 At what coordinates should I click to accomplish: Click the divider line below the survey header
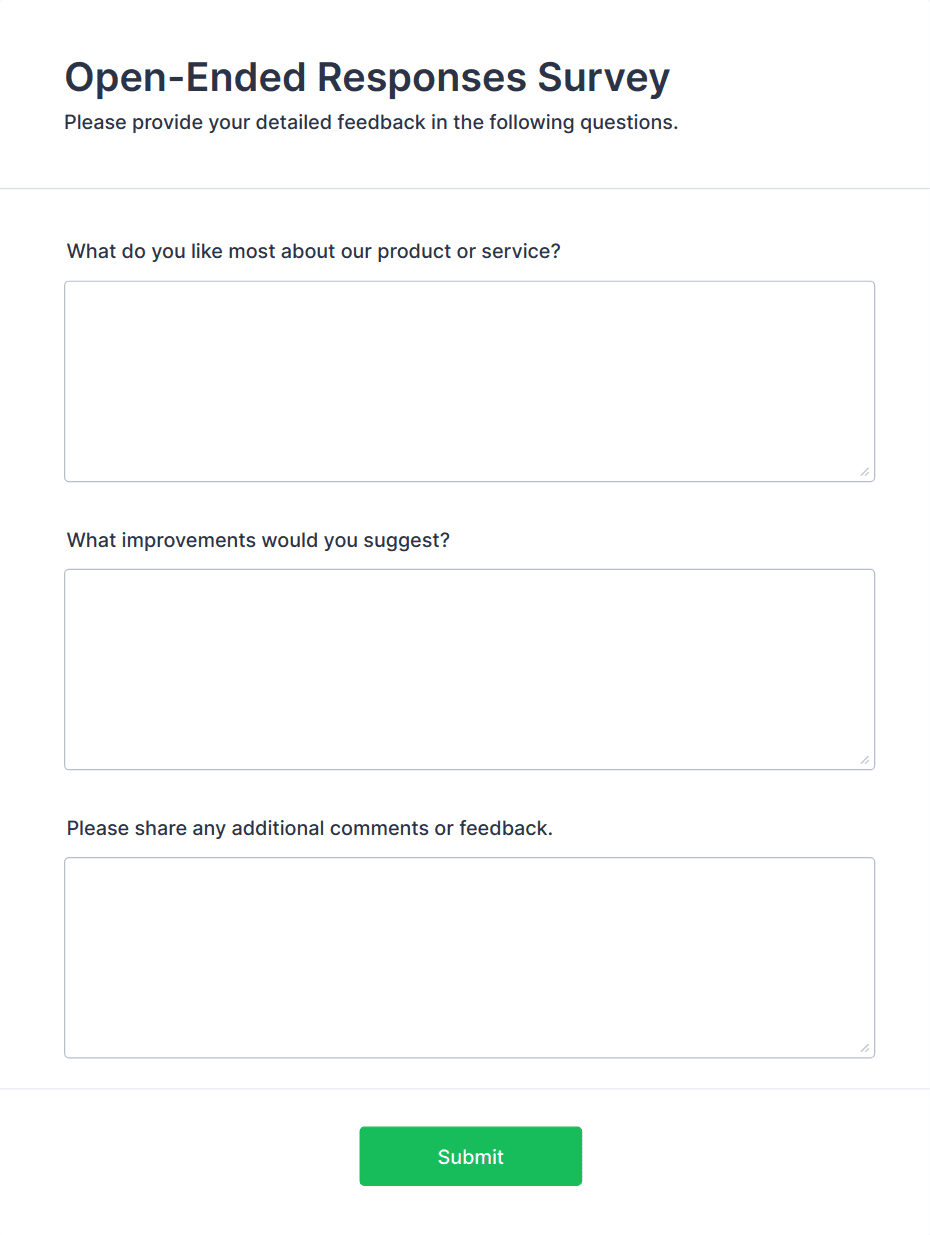coord(465,188)
